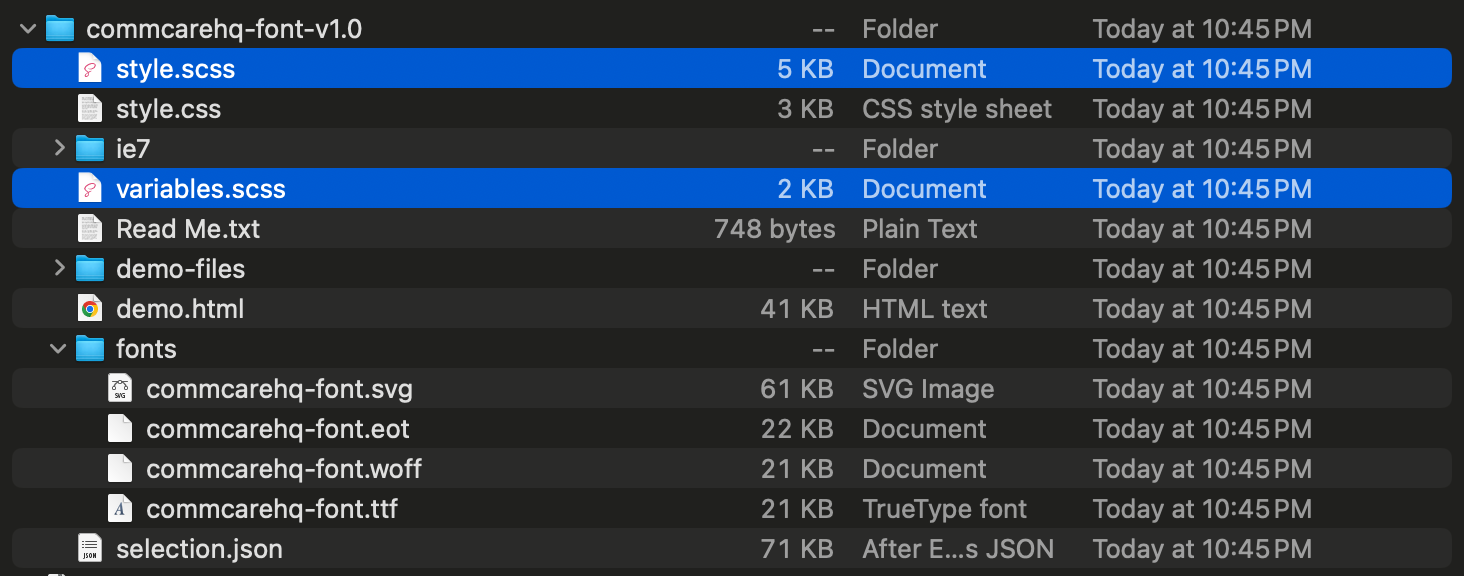Image resolution: width=1464 pixels, height=576 pixels.
Task: Click the variables.scss Sass file icon
Action: tap(90, 189)
